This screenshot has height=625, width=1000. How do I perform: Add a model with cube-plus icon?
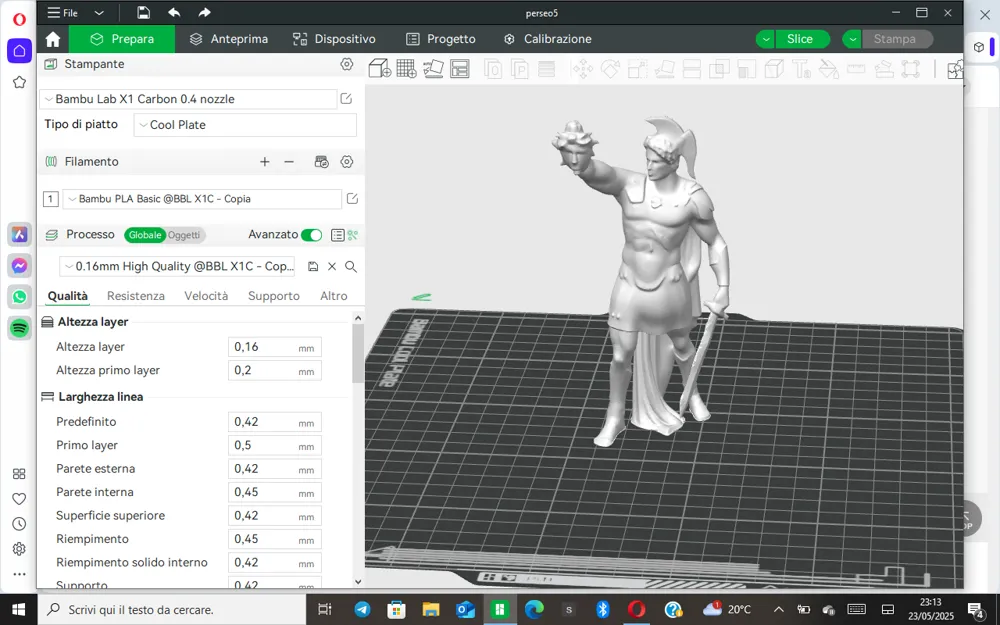[x=380, y=68]
